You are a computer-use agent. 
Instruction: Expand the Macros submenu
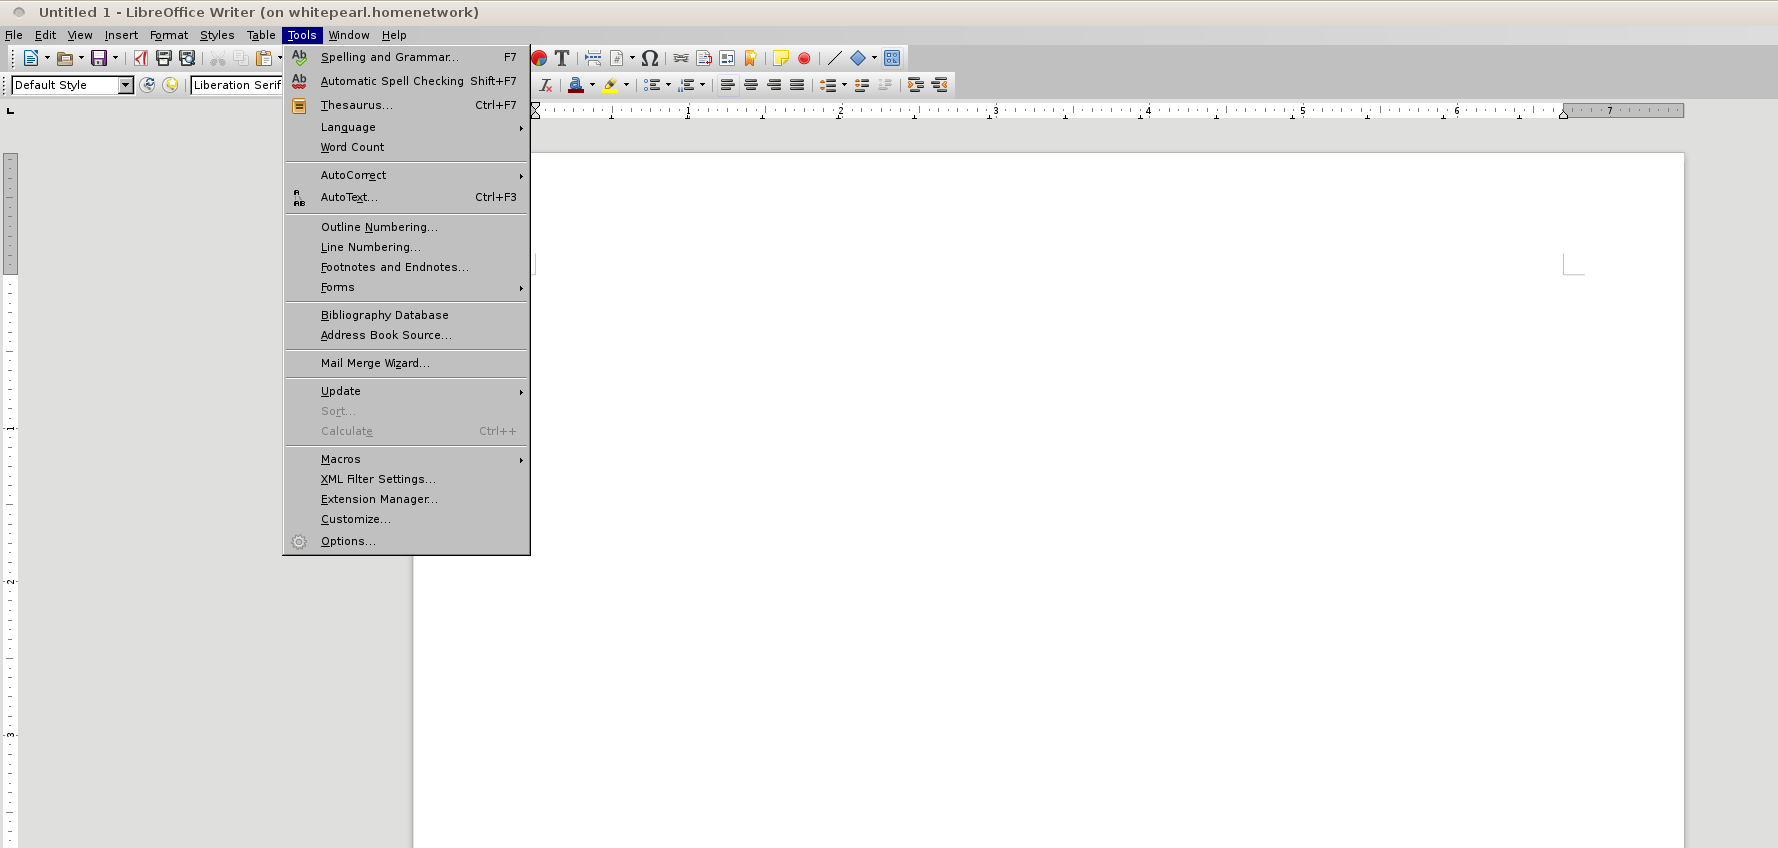click(x=407, y=459)
